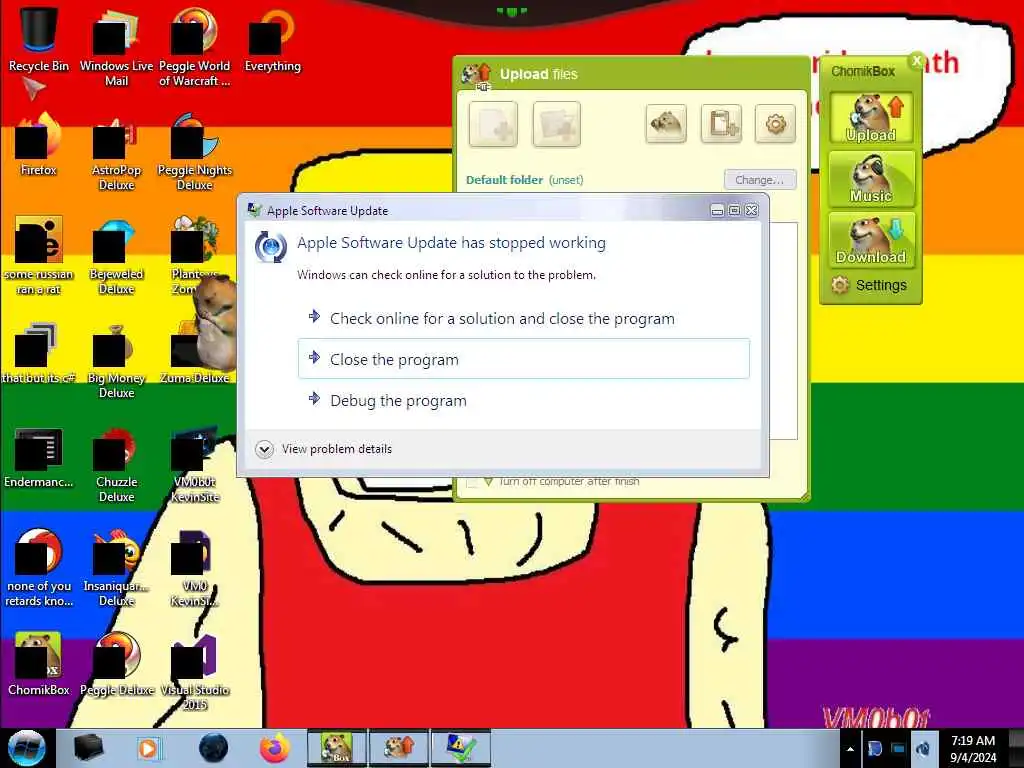
Task: Open media player from the taskbar
Action: point(149,748)
